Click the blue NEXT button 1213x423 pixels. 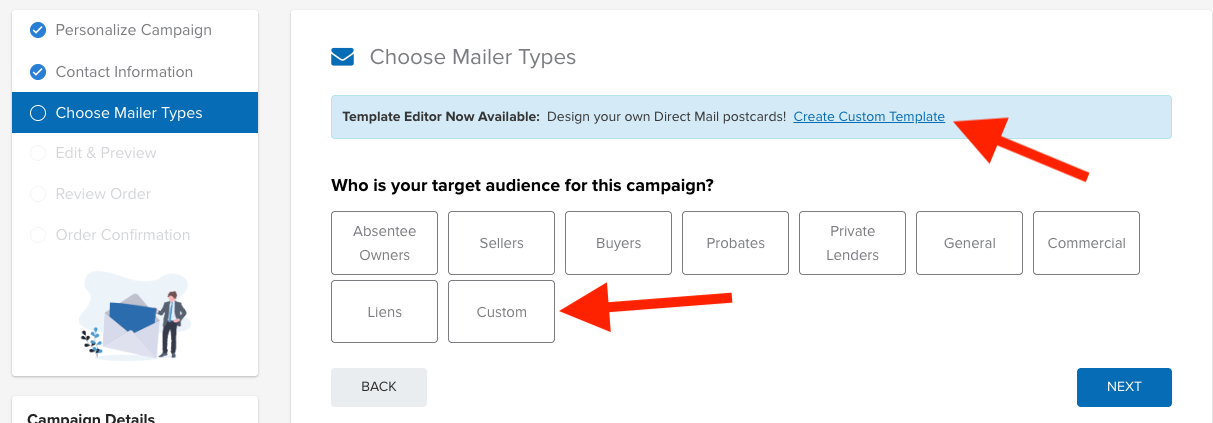coord(1124,387)
